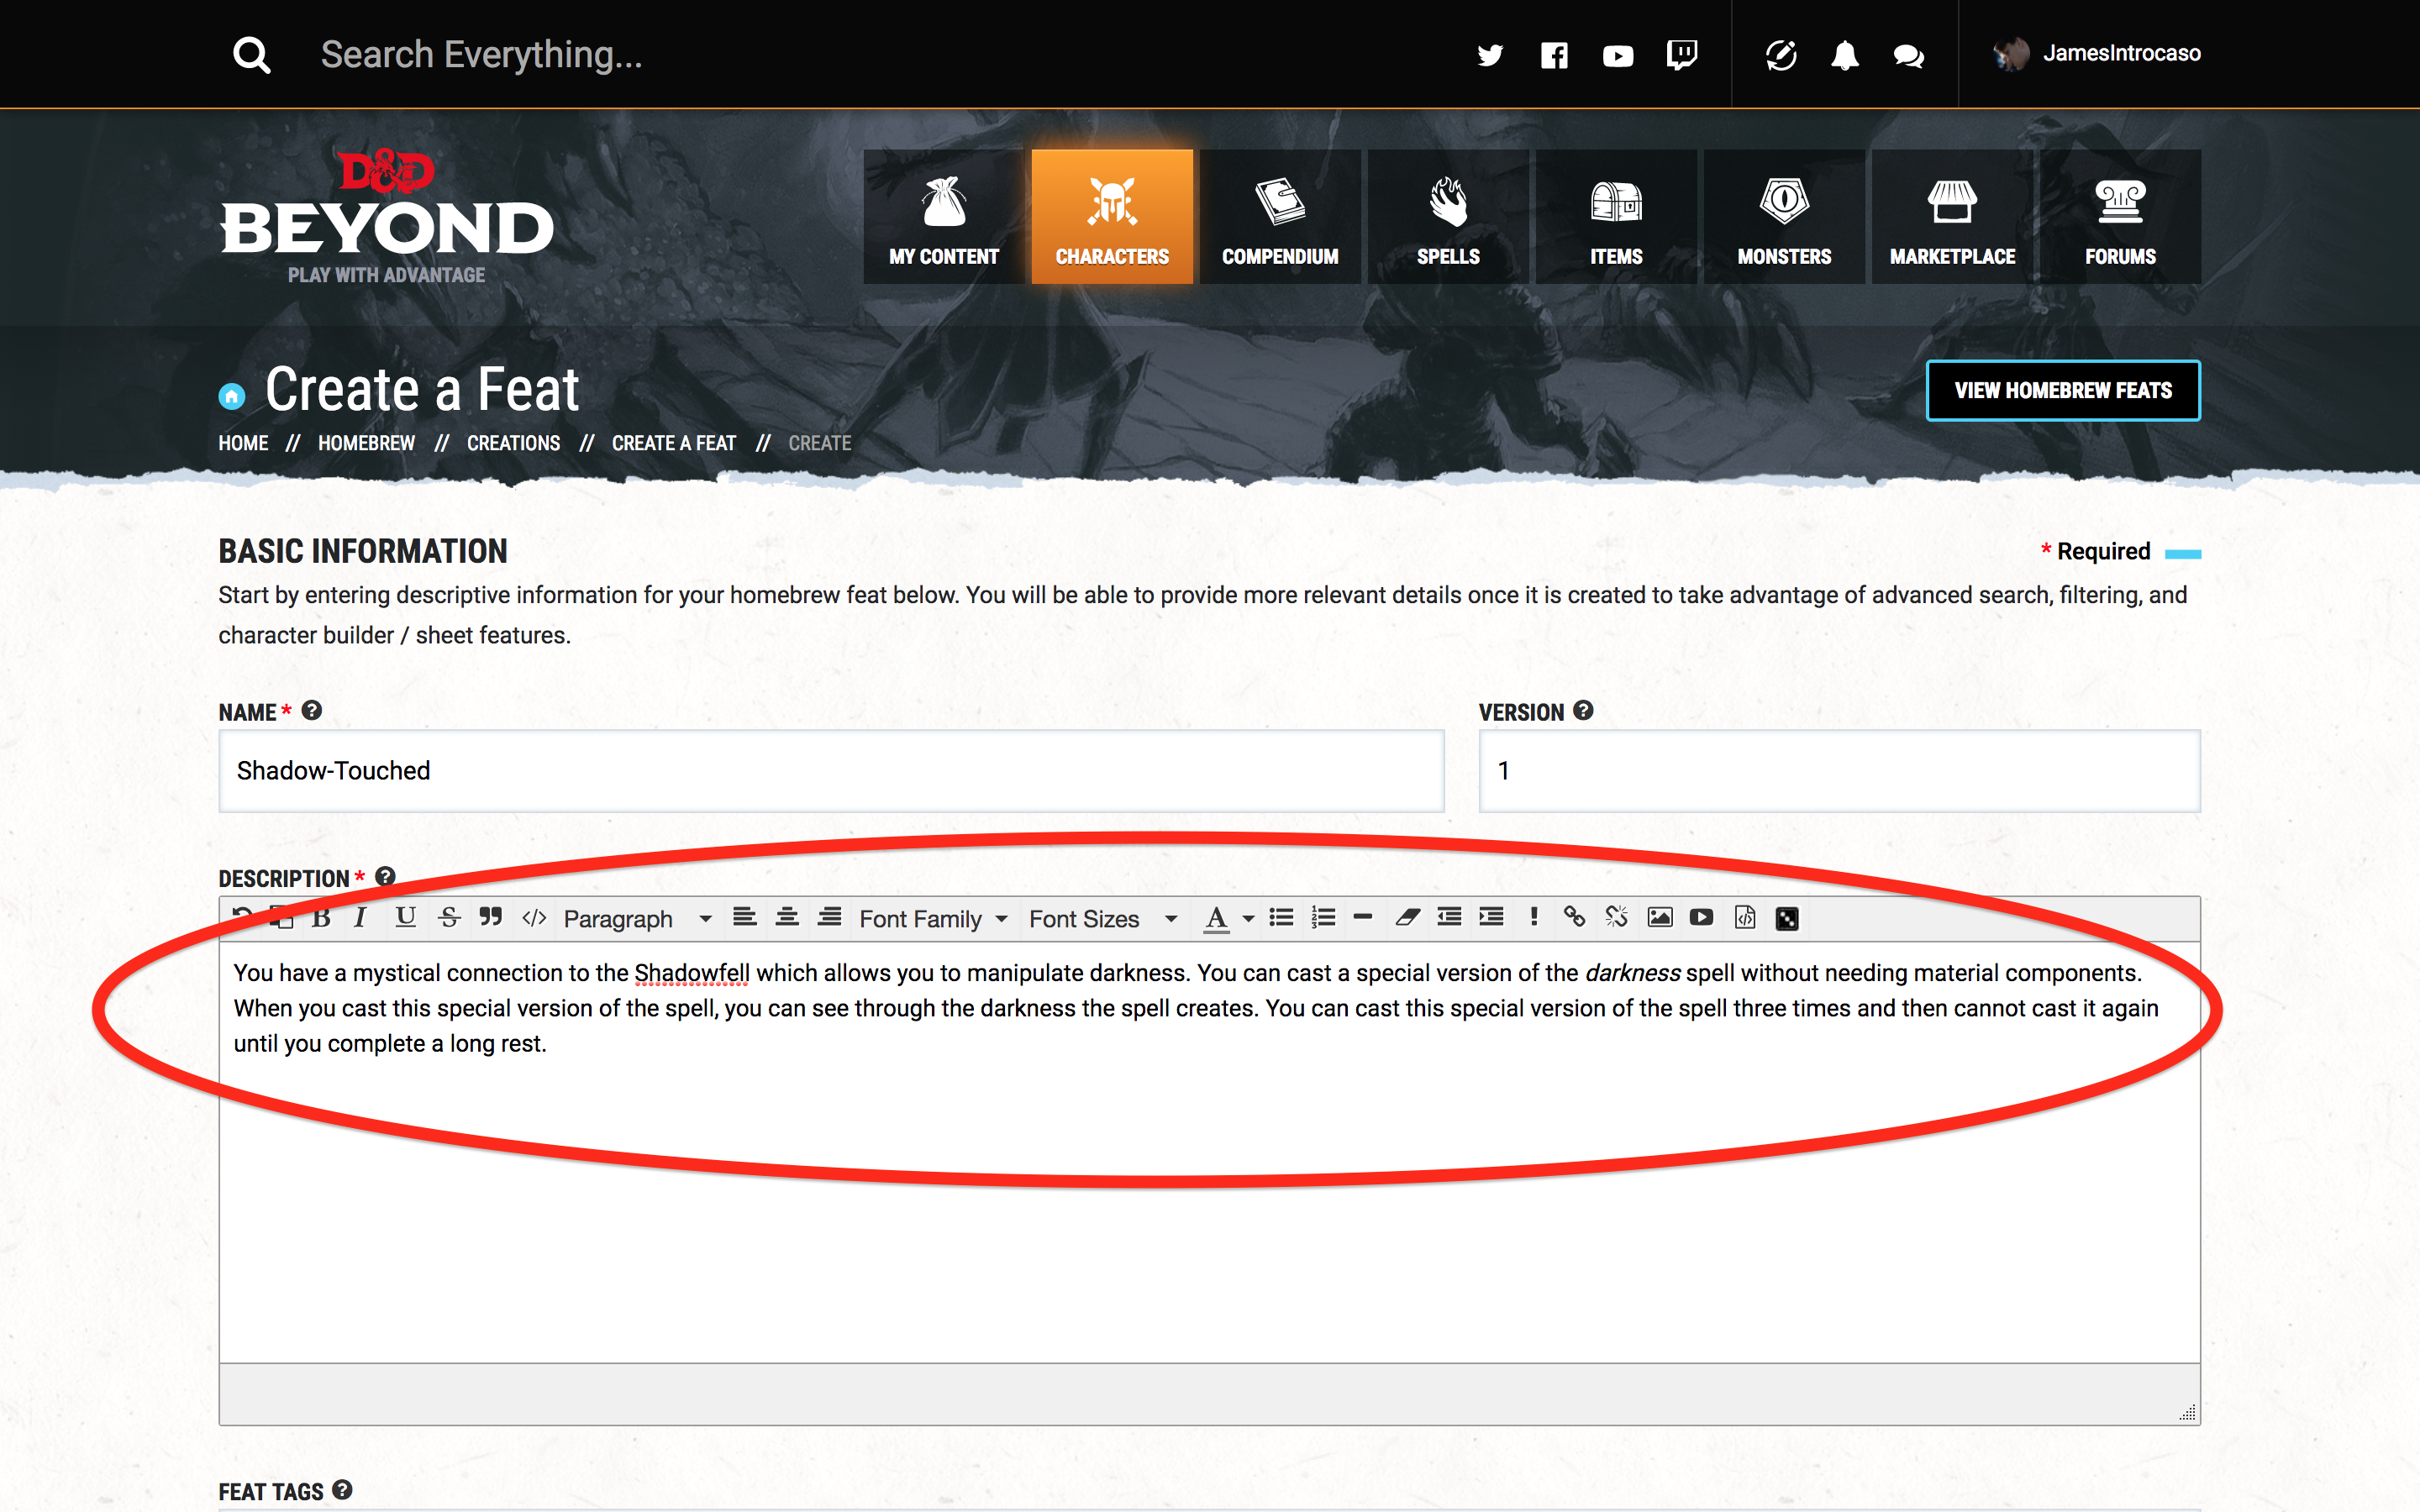Click the Name input field

831,771
